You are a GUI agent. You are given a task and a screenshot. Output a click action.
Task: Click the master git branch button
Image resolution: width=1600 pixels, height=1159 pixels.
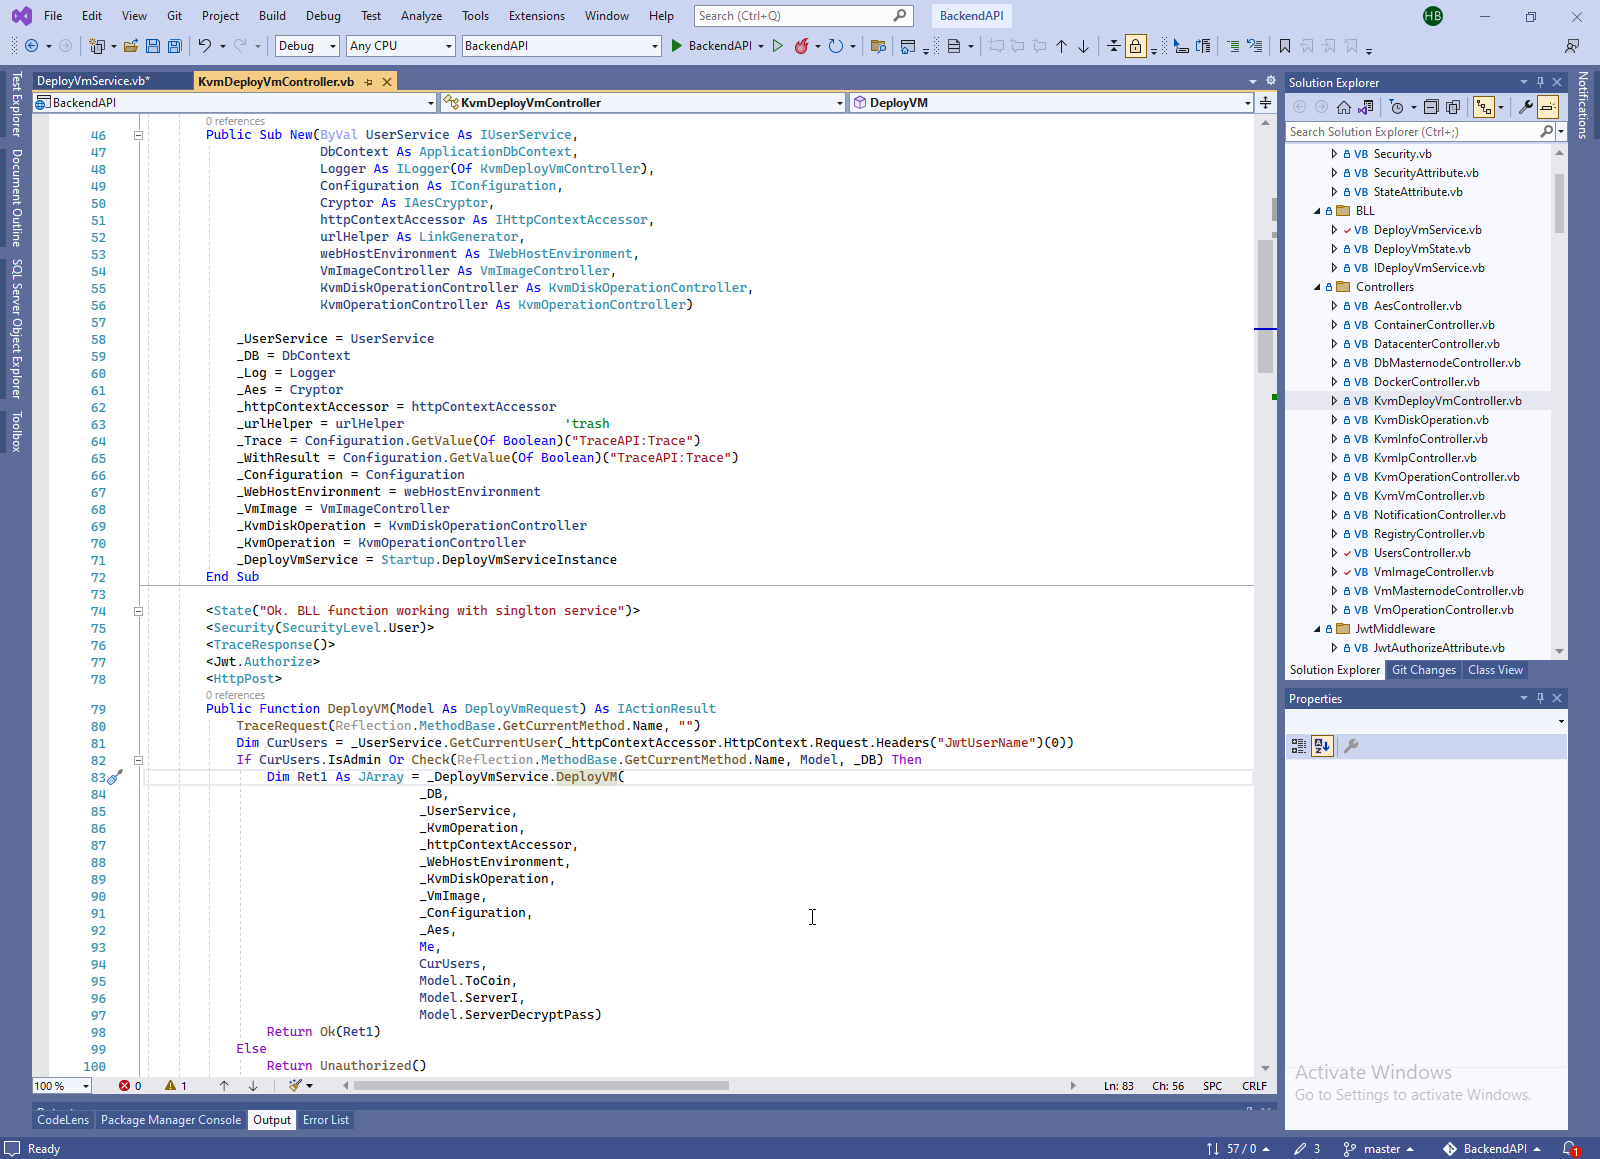click(1380, 1149)
